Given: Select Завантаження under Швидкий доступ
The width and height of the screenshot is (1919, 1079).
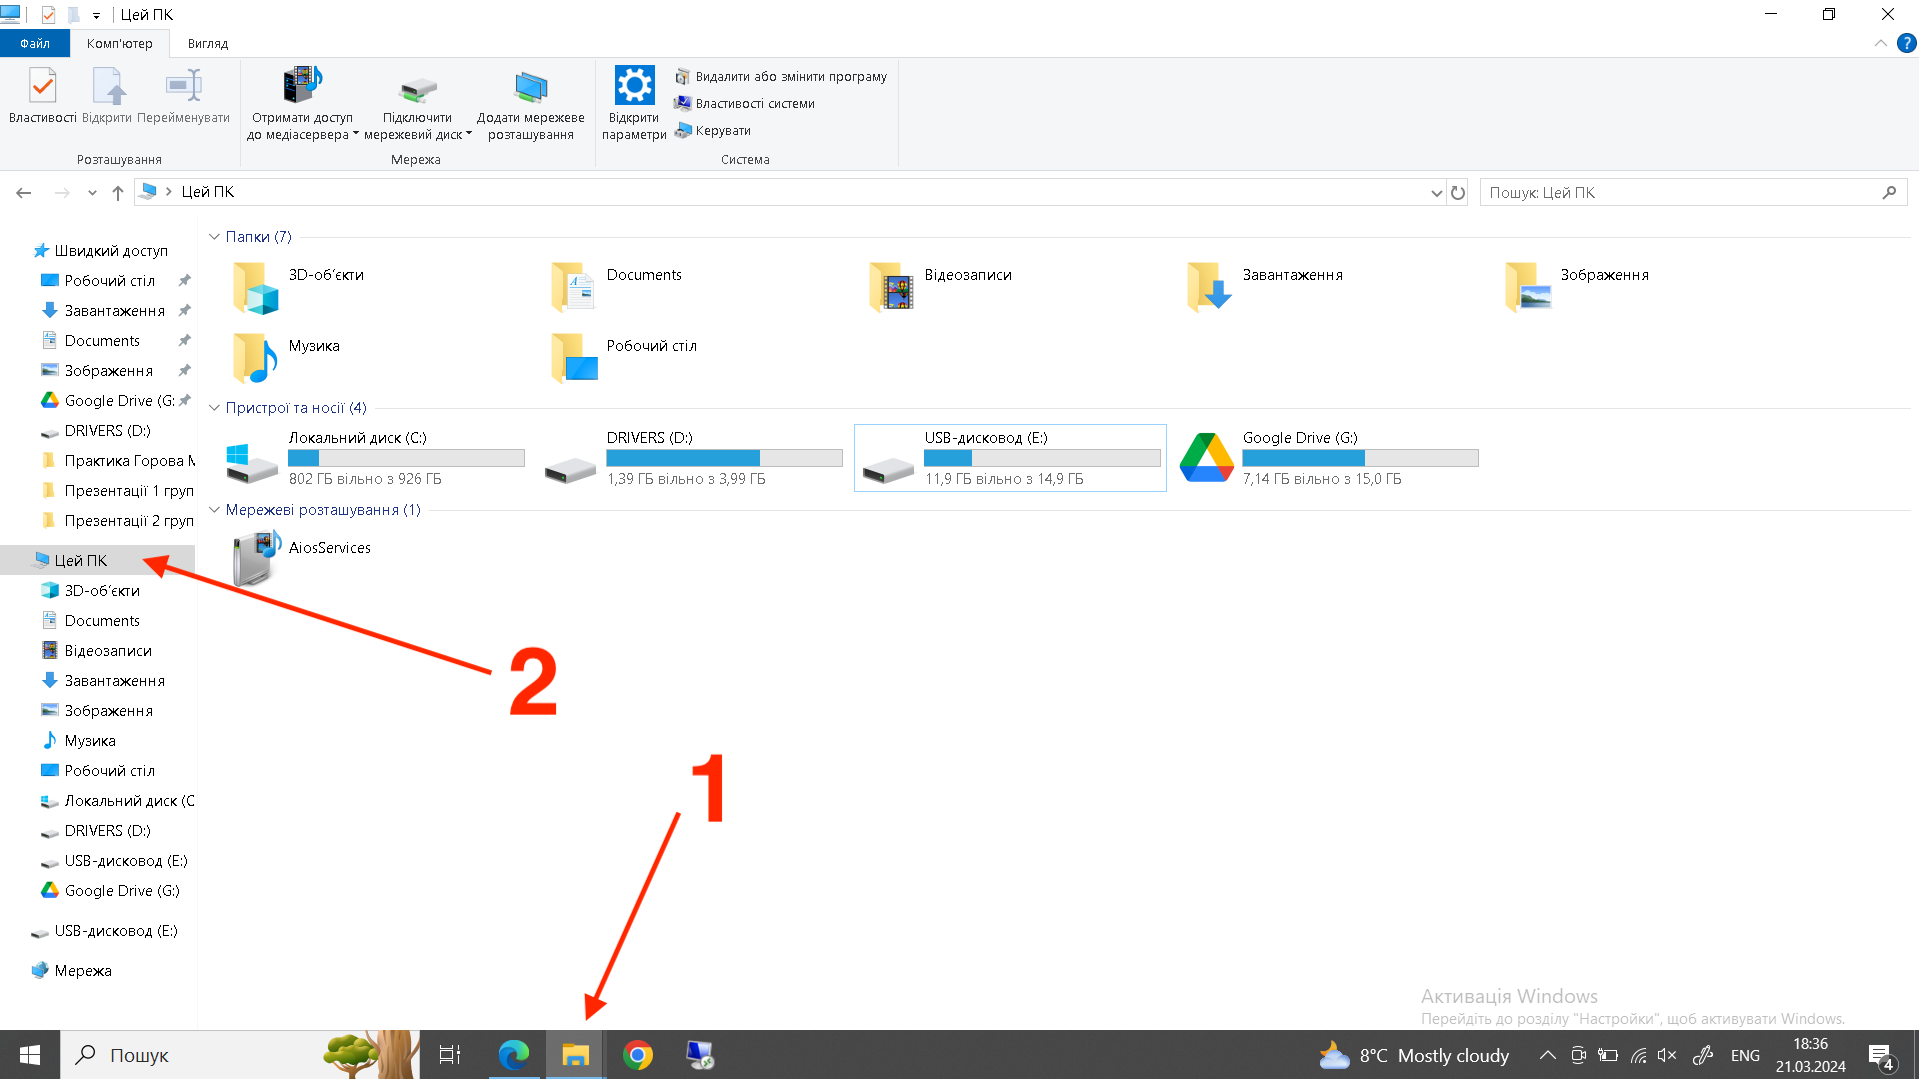Looking at the screenshot, I should pyautogui.click(x=114, y=311).
